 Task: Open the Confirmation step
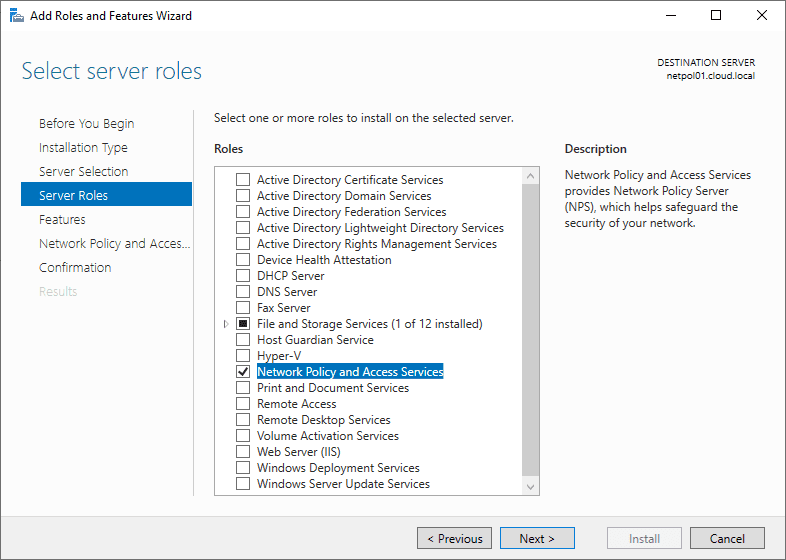(x=75, y=268)
